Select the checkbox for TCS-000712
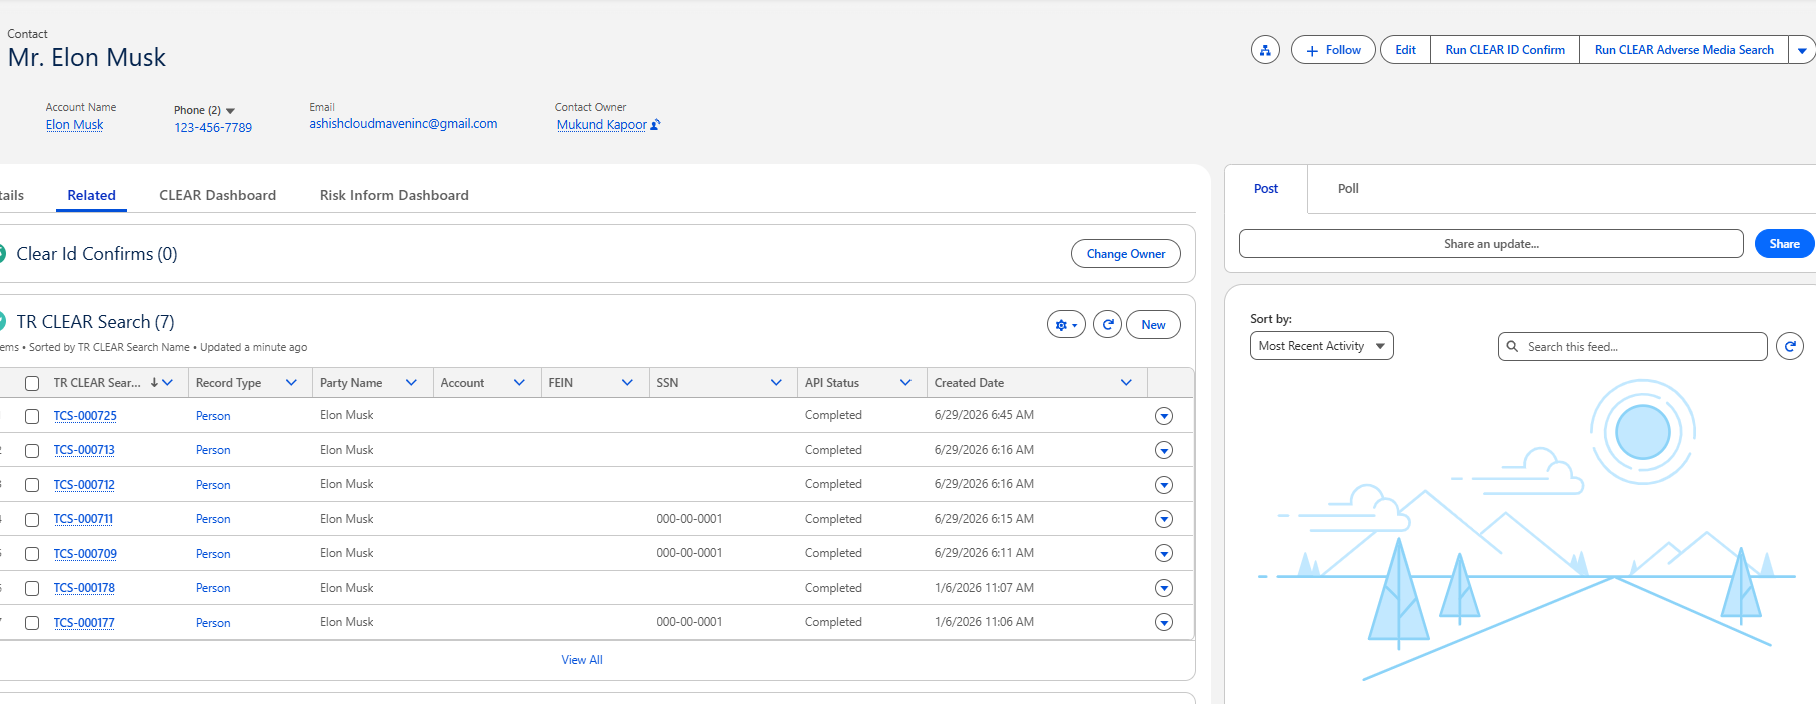Screen dimensions: 1816x704 click(32, 485)
